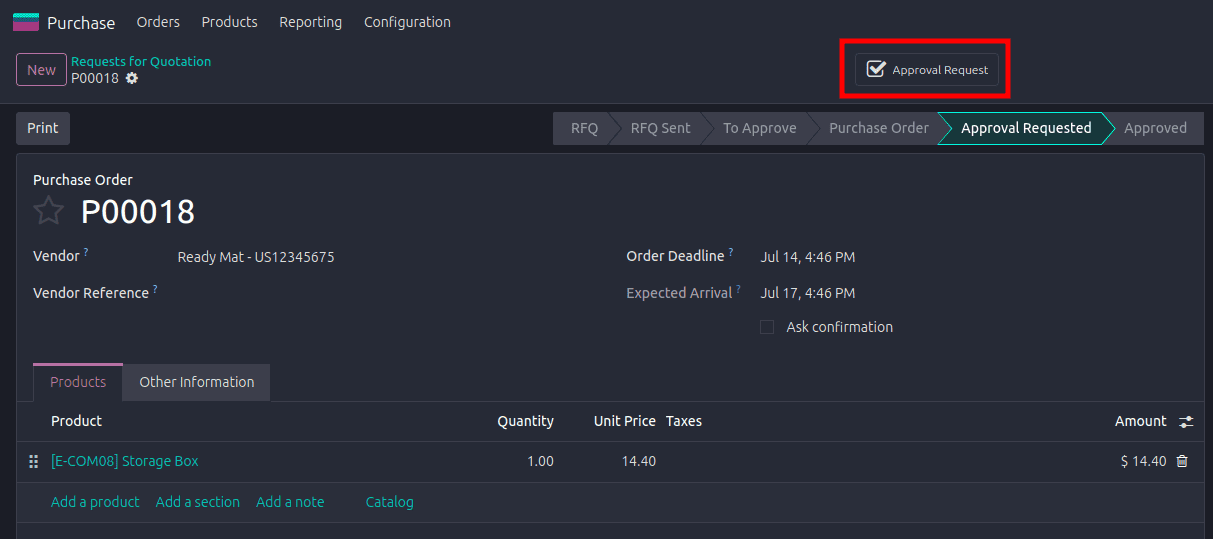Select the RFQ status stage
The image size is (1213, 539).
pyautogui.click(x=584, y=128)
